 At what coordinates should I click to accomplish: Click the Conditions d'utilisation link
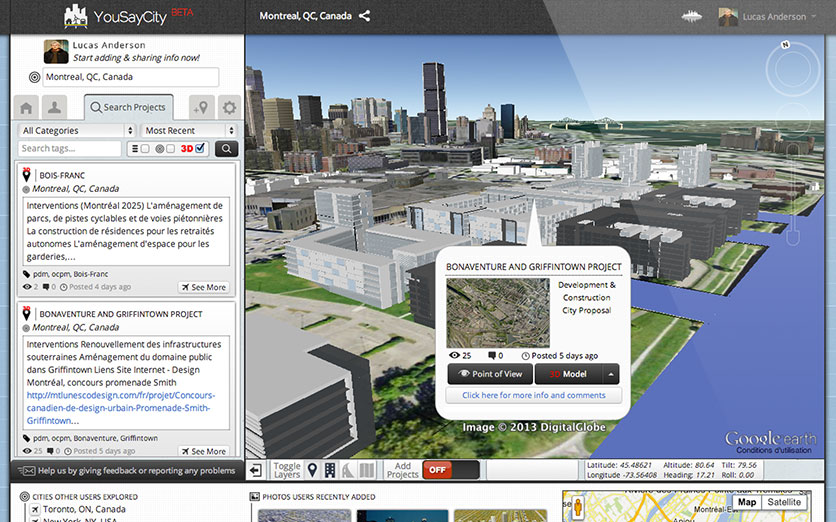[x=774, y=450]
